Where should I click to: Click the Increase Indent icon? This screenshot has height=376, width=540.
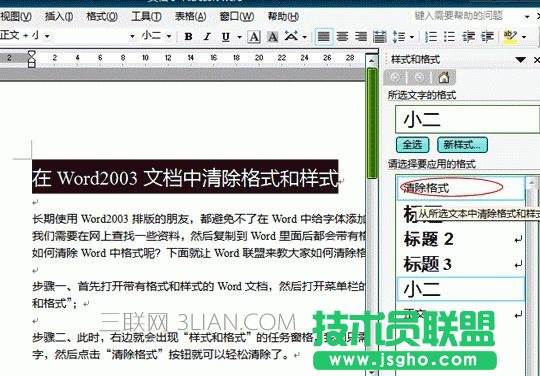tap(487, 36)
